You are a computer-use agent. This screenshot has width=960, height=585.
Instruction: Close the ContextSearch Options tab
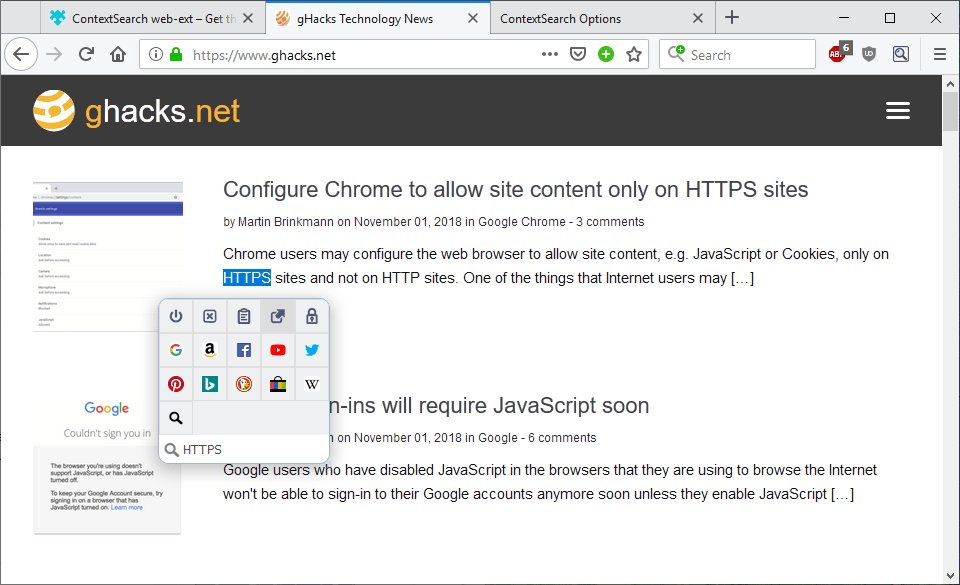698,18
